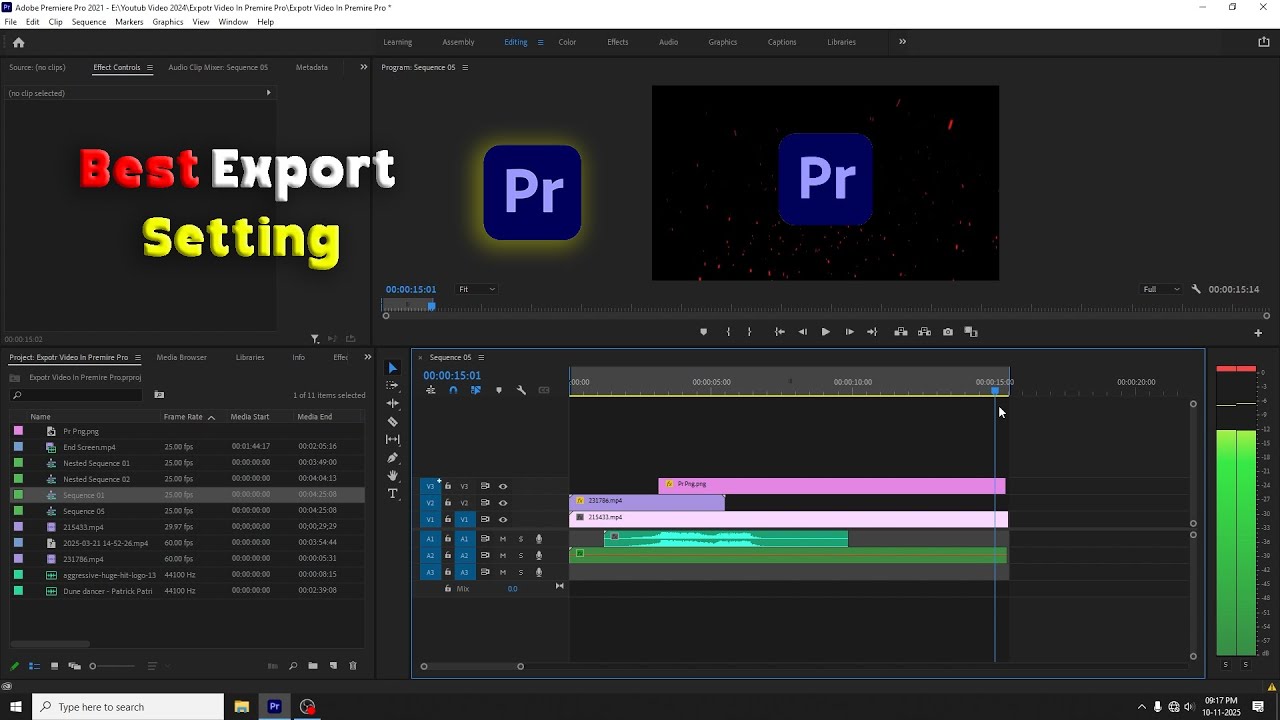Click the Clear trash icon in Project panel

(x=352, y=666)
